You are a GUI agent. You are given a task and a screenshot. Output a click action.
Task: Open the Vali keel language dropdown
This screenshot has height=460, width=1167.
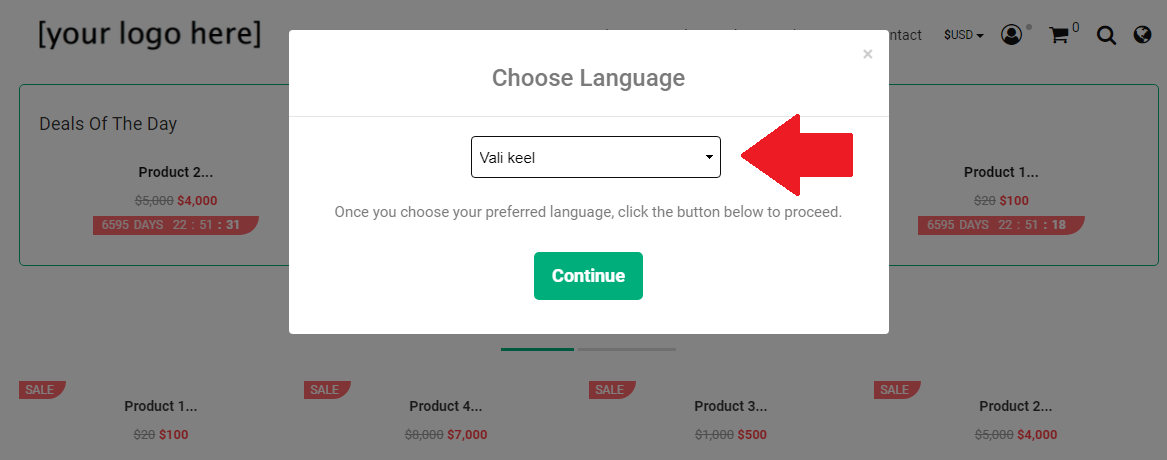(x=596, y=157)
